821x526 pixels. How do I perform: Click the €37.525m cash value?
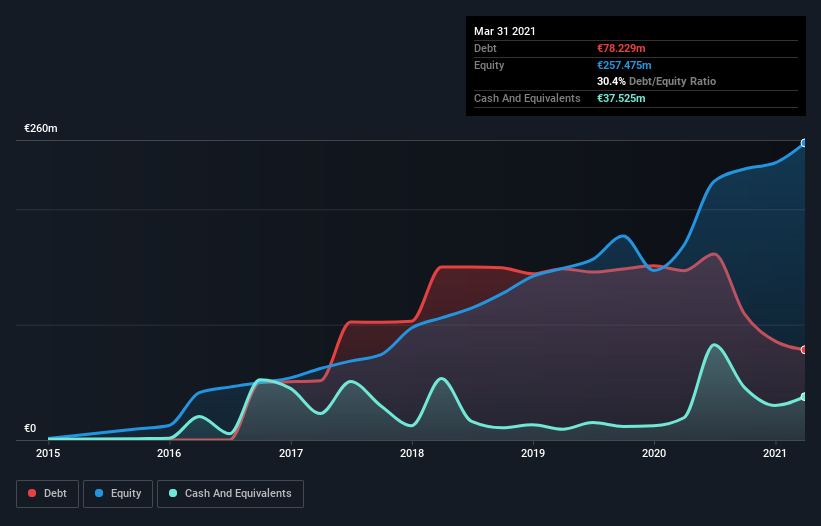[x=621, y=98]
